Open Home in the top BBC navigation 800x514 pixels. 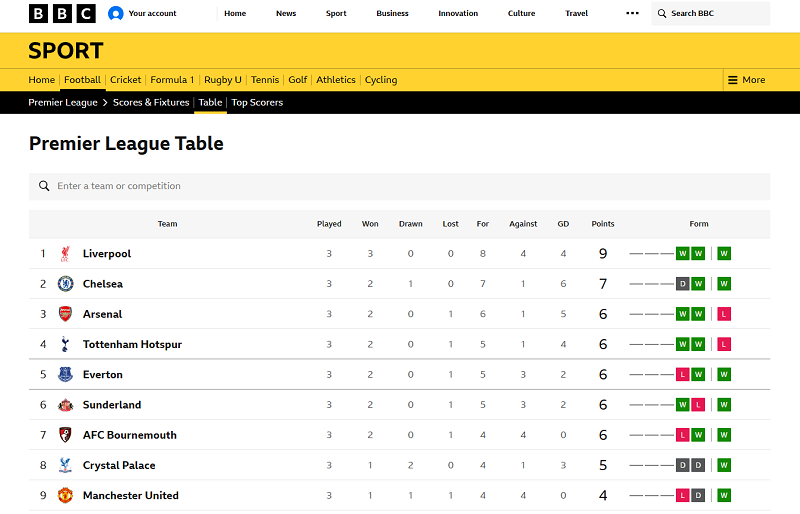point(235,13)
